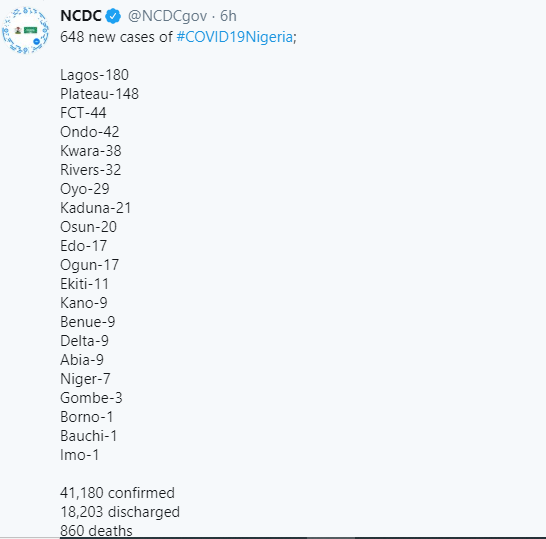546x539 pixels.
Task: Click the '41,180 confirmed' text
Action: (117, 493)
